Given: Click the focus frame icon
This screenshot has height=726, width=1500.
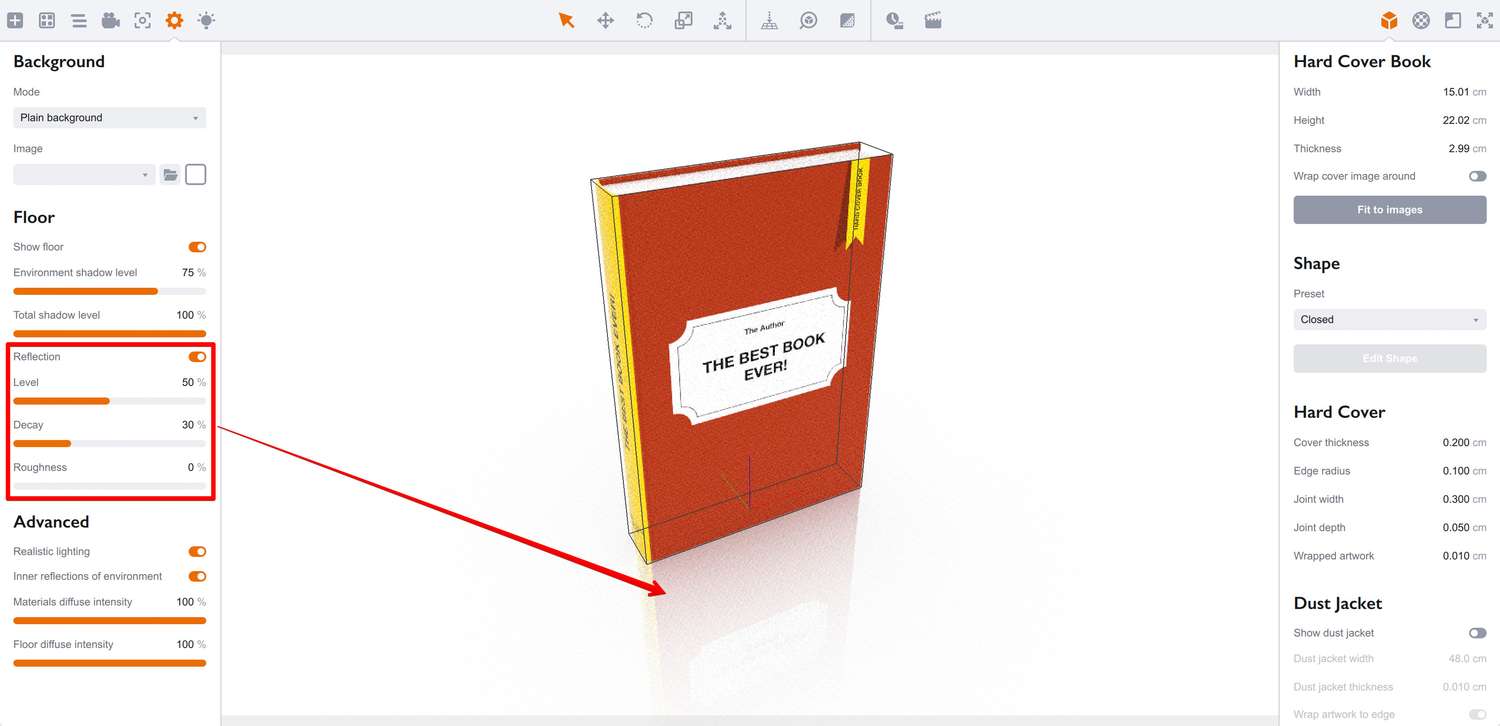Looking at the screenshot, I should (x=143, y=20).
